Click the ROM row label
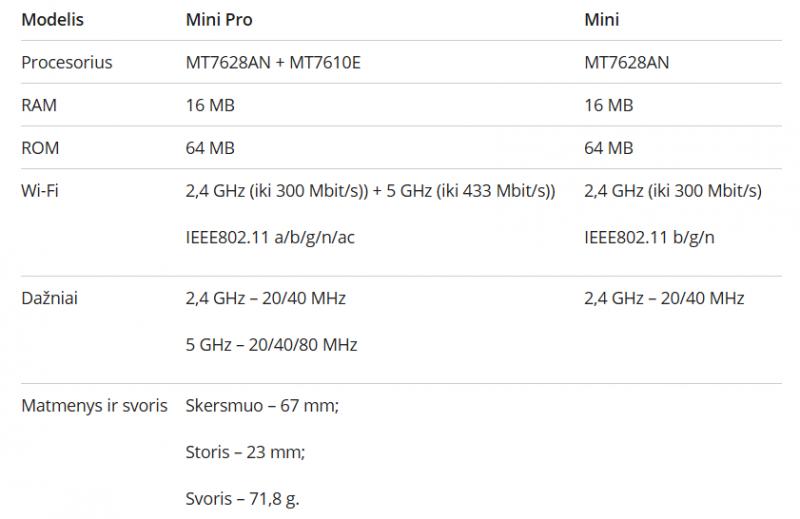800x519 pixels. (x=40, y=148)
